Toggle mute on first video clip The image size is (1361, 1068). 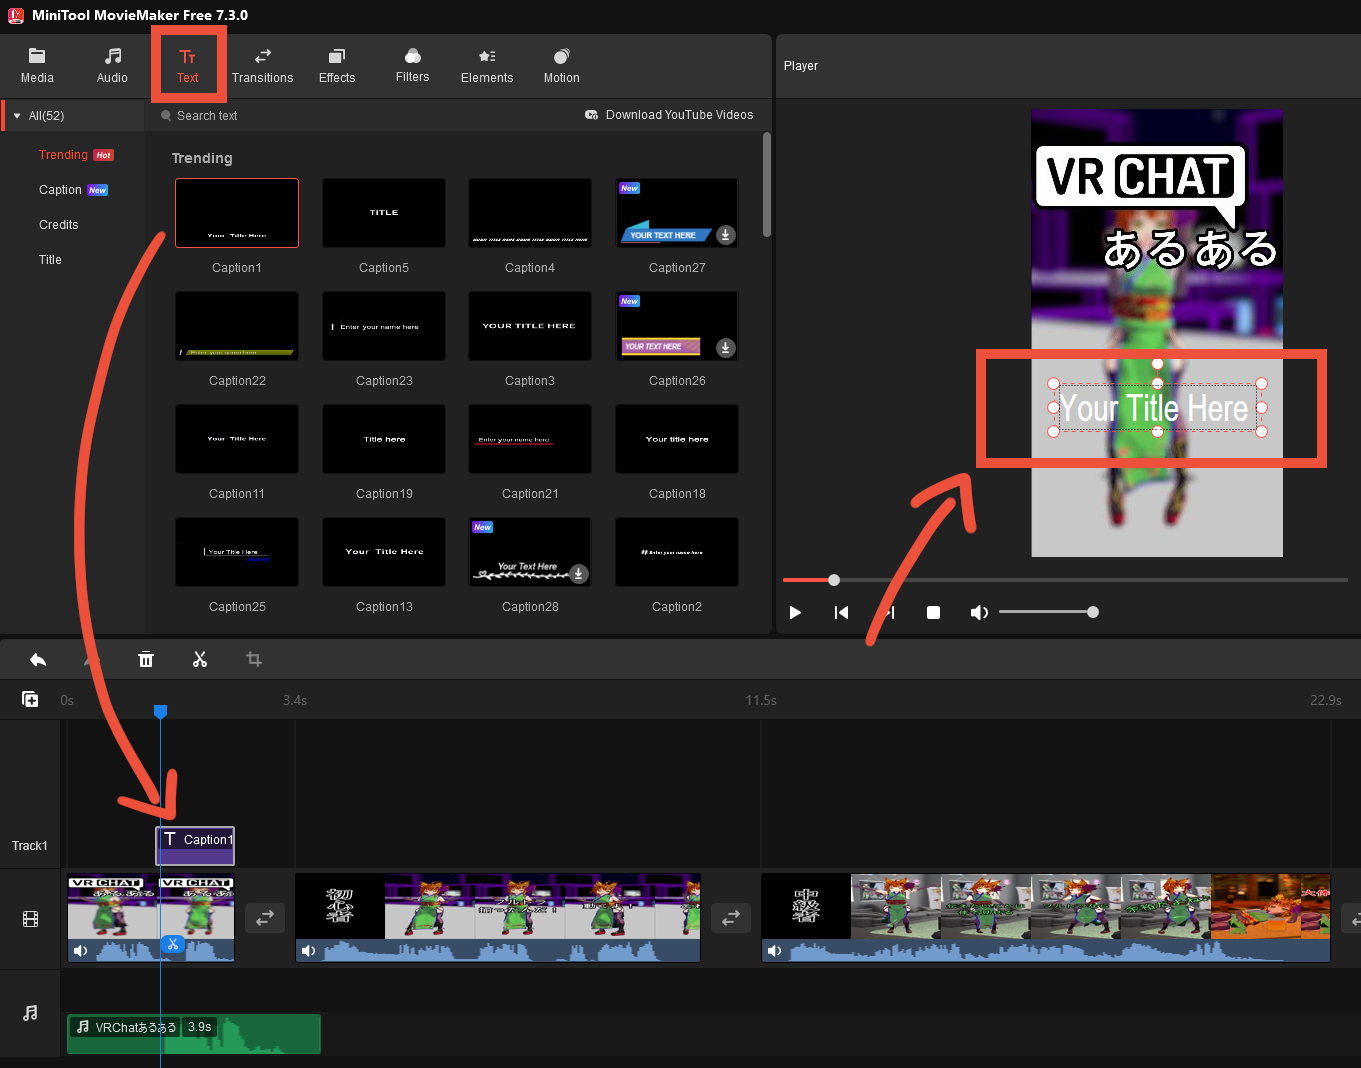tap(81, 950)
